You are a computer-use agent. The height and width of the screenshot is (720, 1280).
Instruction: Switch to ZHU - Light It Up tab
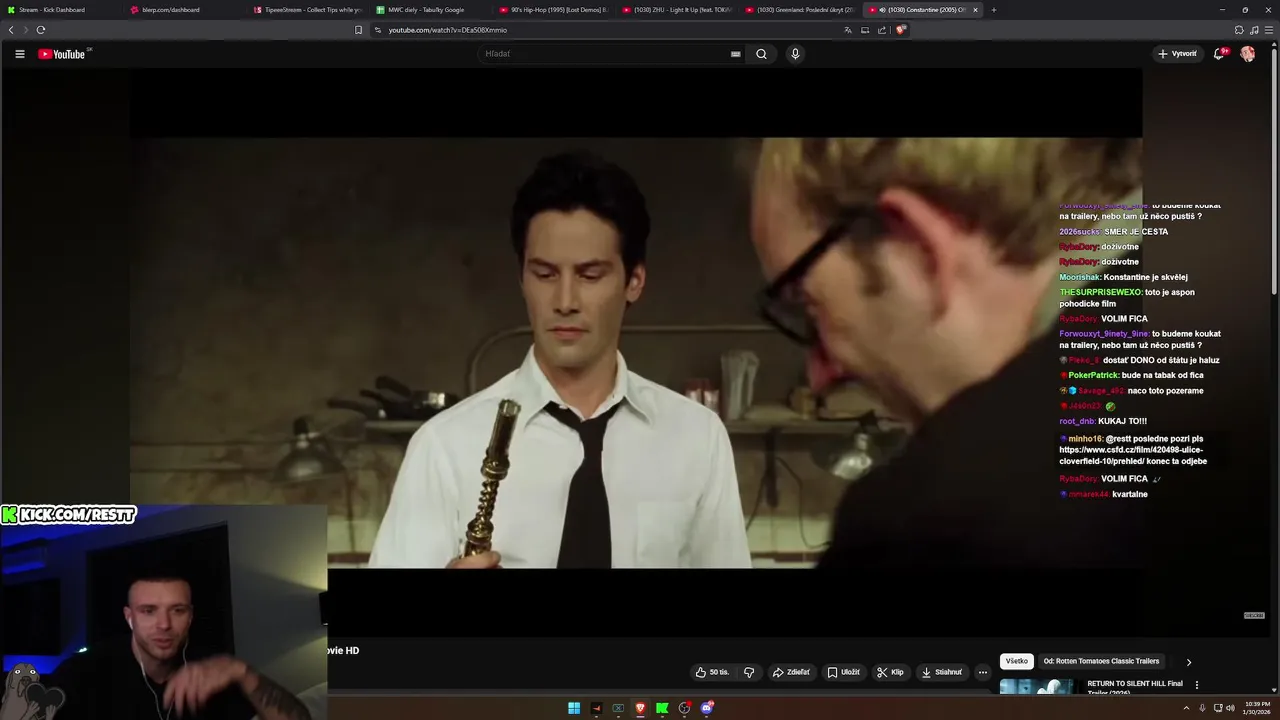(677, 10)
